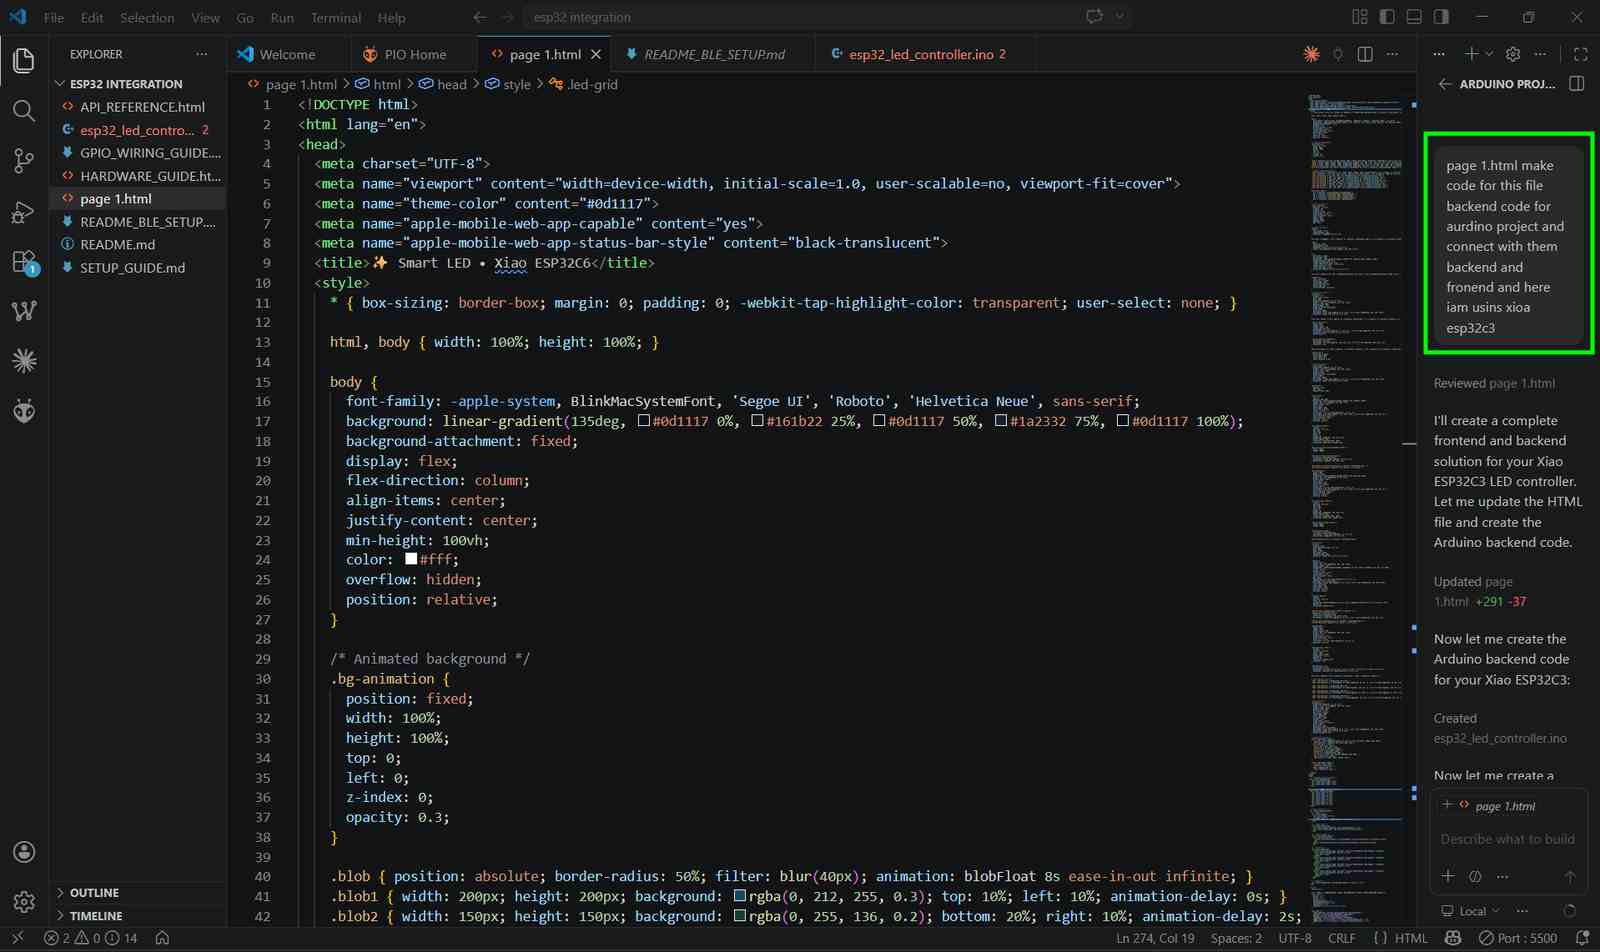The height and width of the screenshot is (952, 1600).
Task: Expand the TIMELINE section
Action: tap(96, 915)
